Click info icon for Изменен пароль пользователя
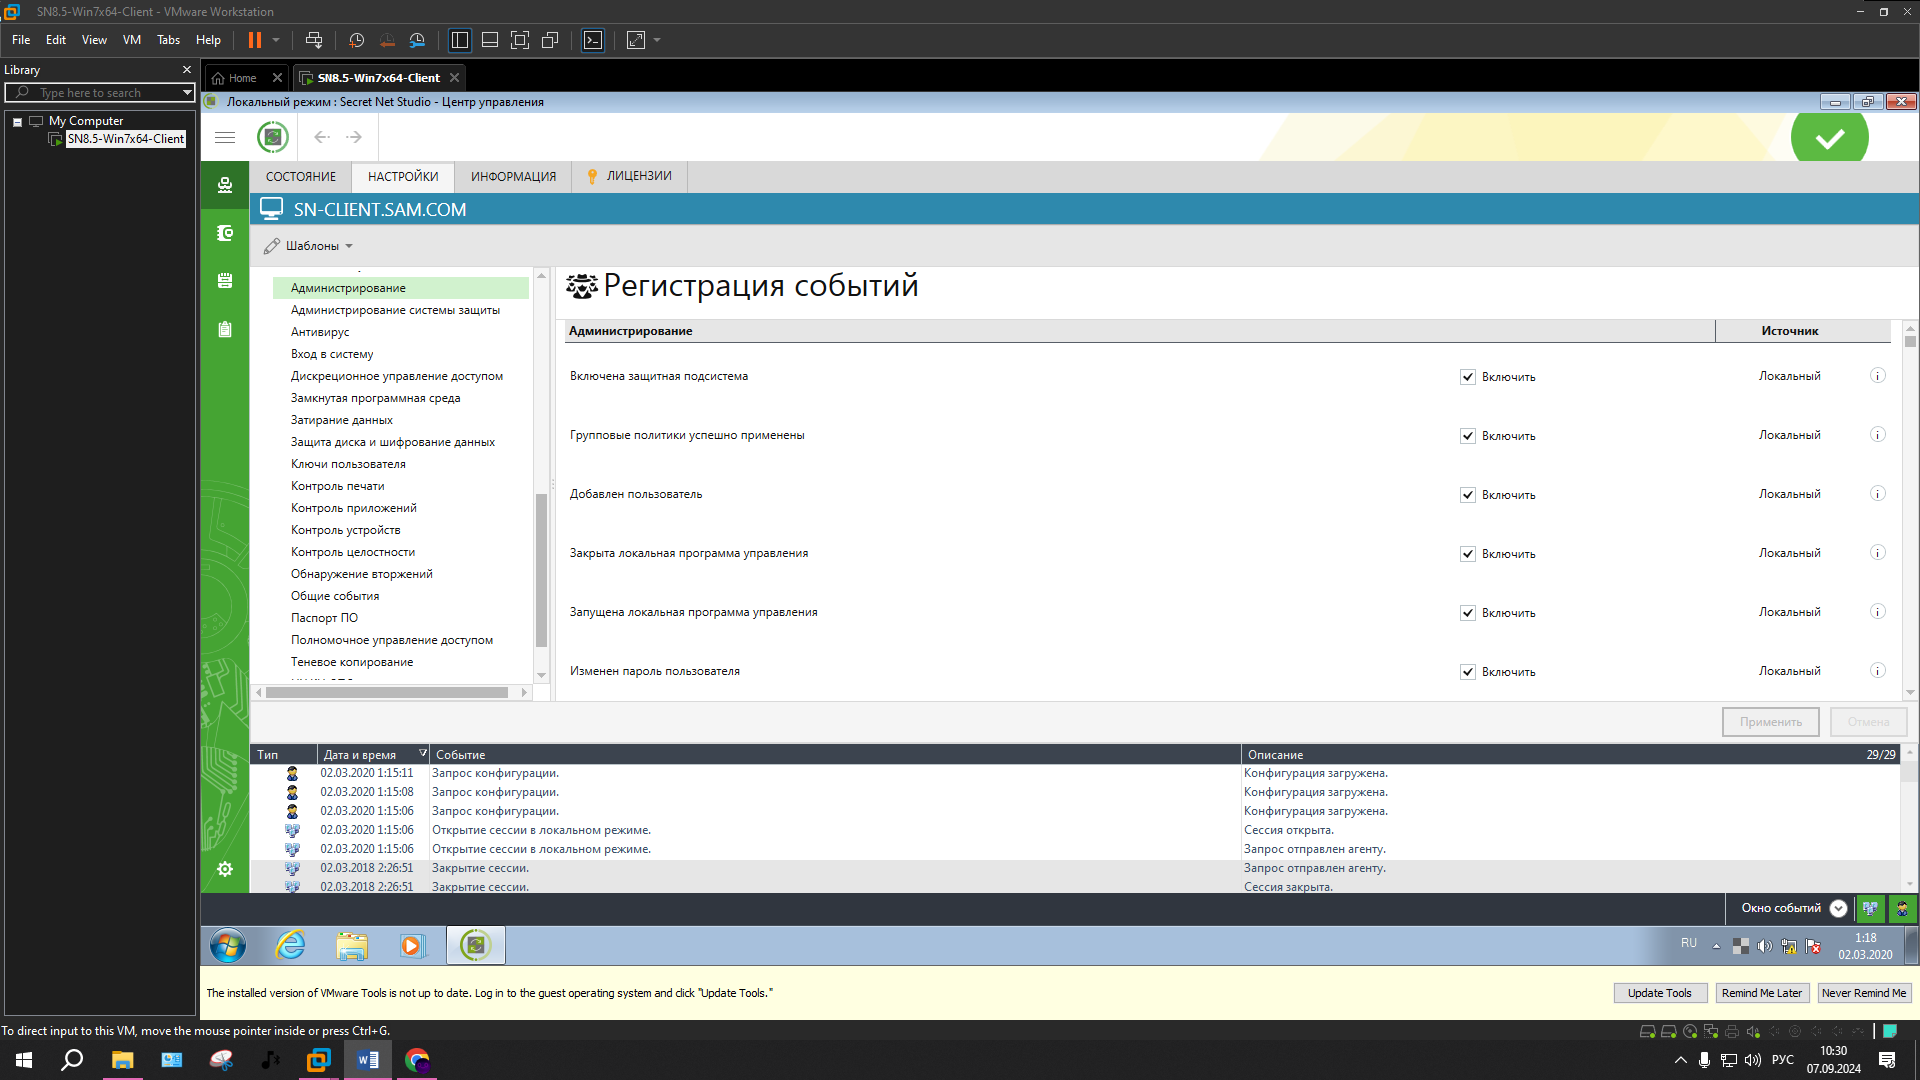 click(x=1878, y=671)
